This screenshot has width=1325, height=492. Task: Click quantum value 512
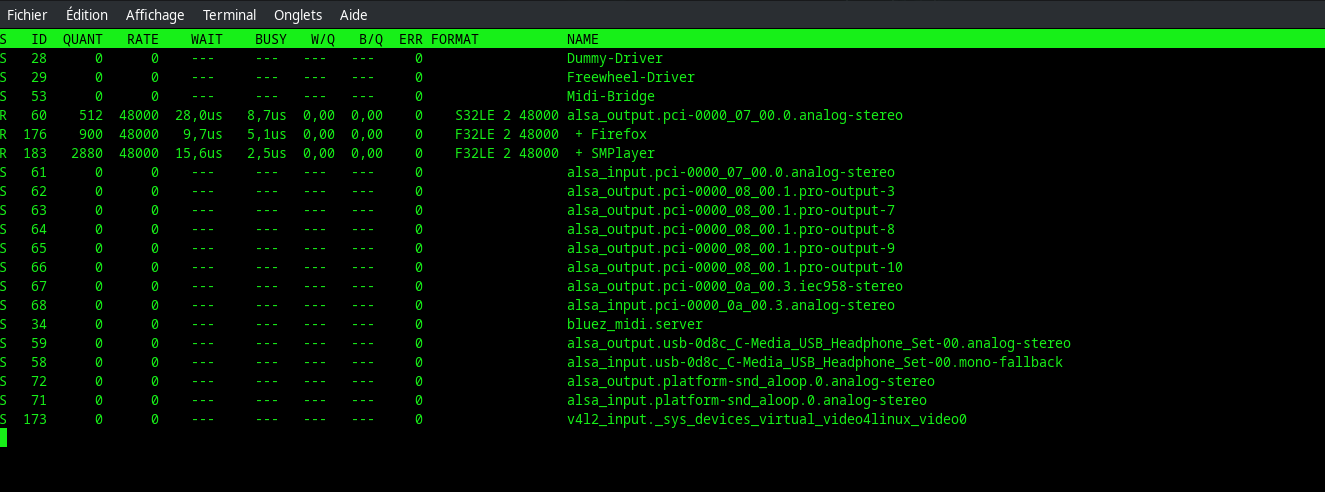coord(91,116)
